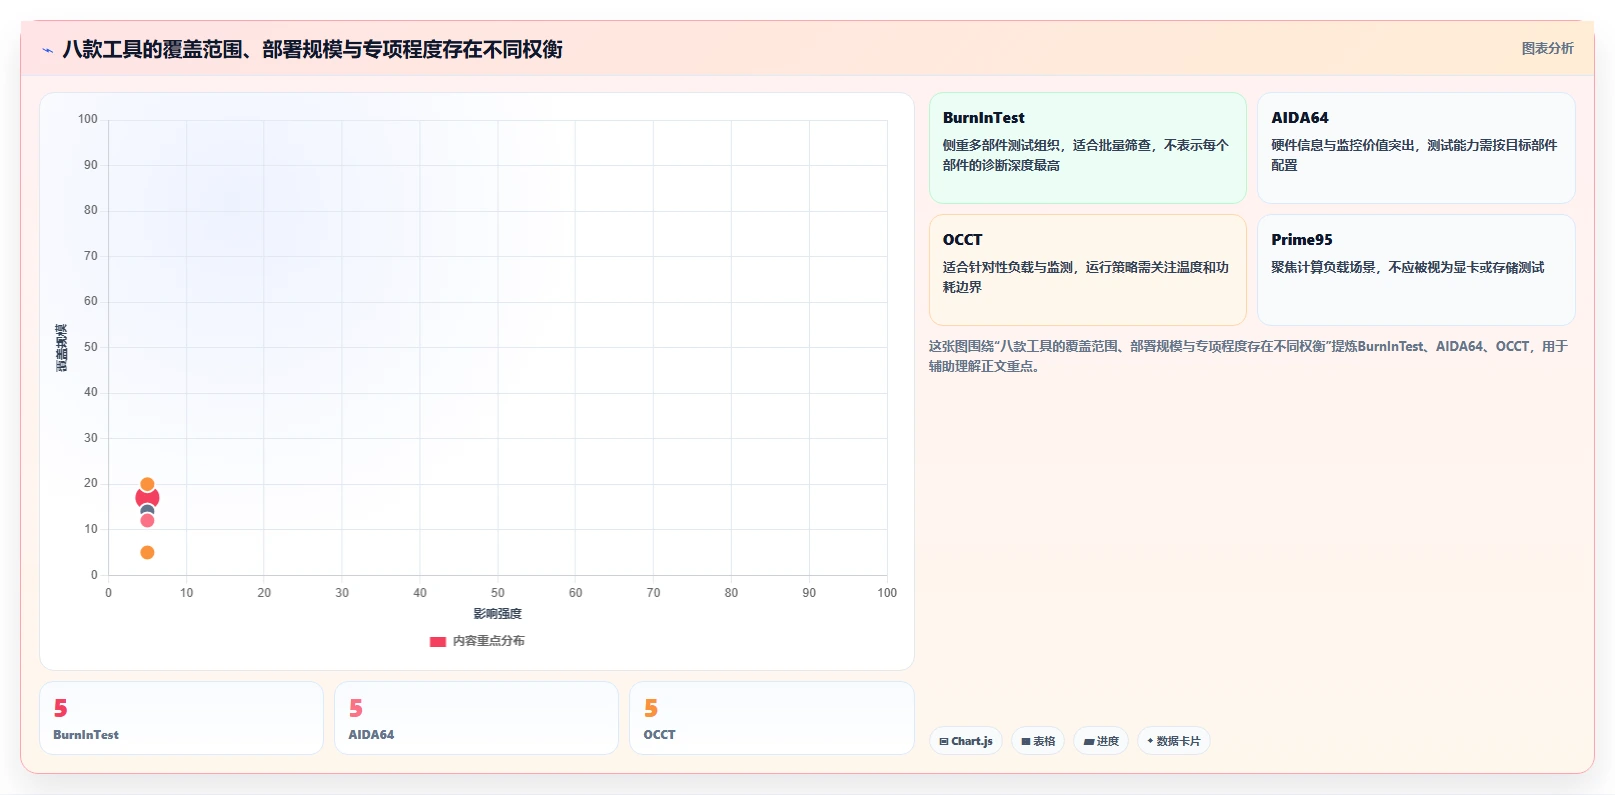The width and height of the screenshot is (1615, 795).
Task: Click the AIDA64 stat card showing 5
Action: (x=476, y=718)
